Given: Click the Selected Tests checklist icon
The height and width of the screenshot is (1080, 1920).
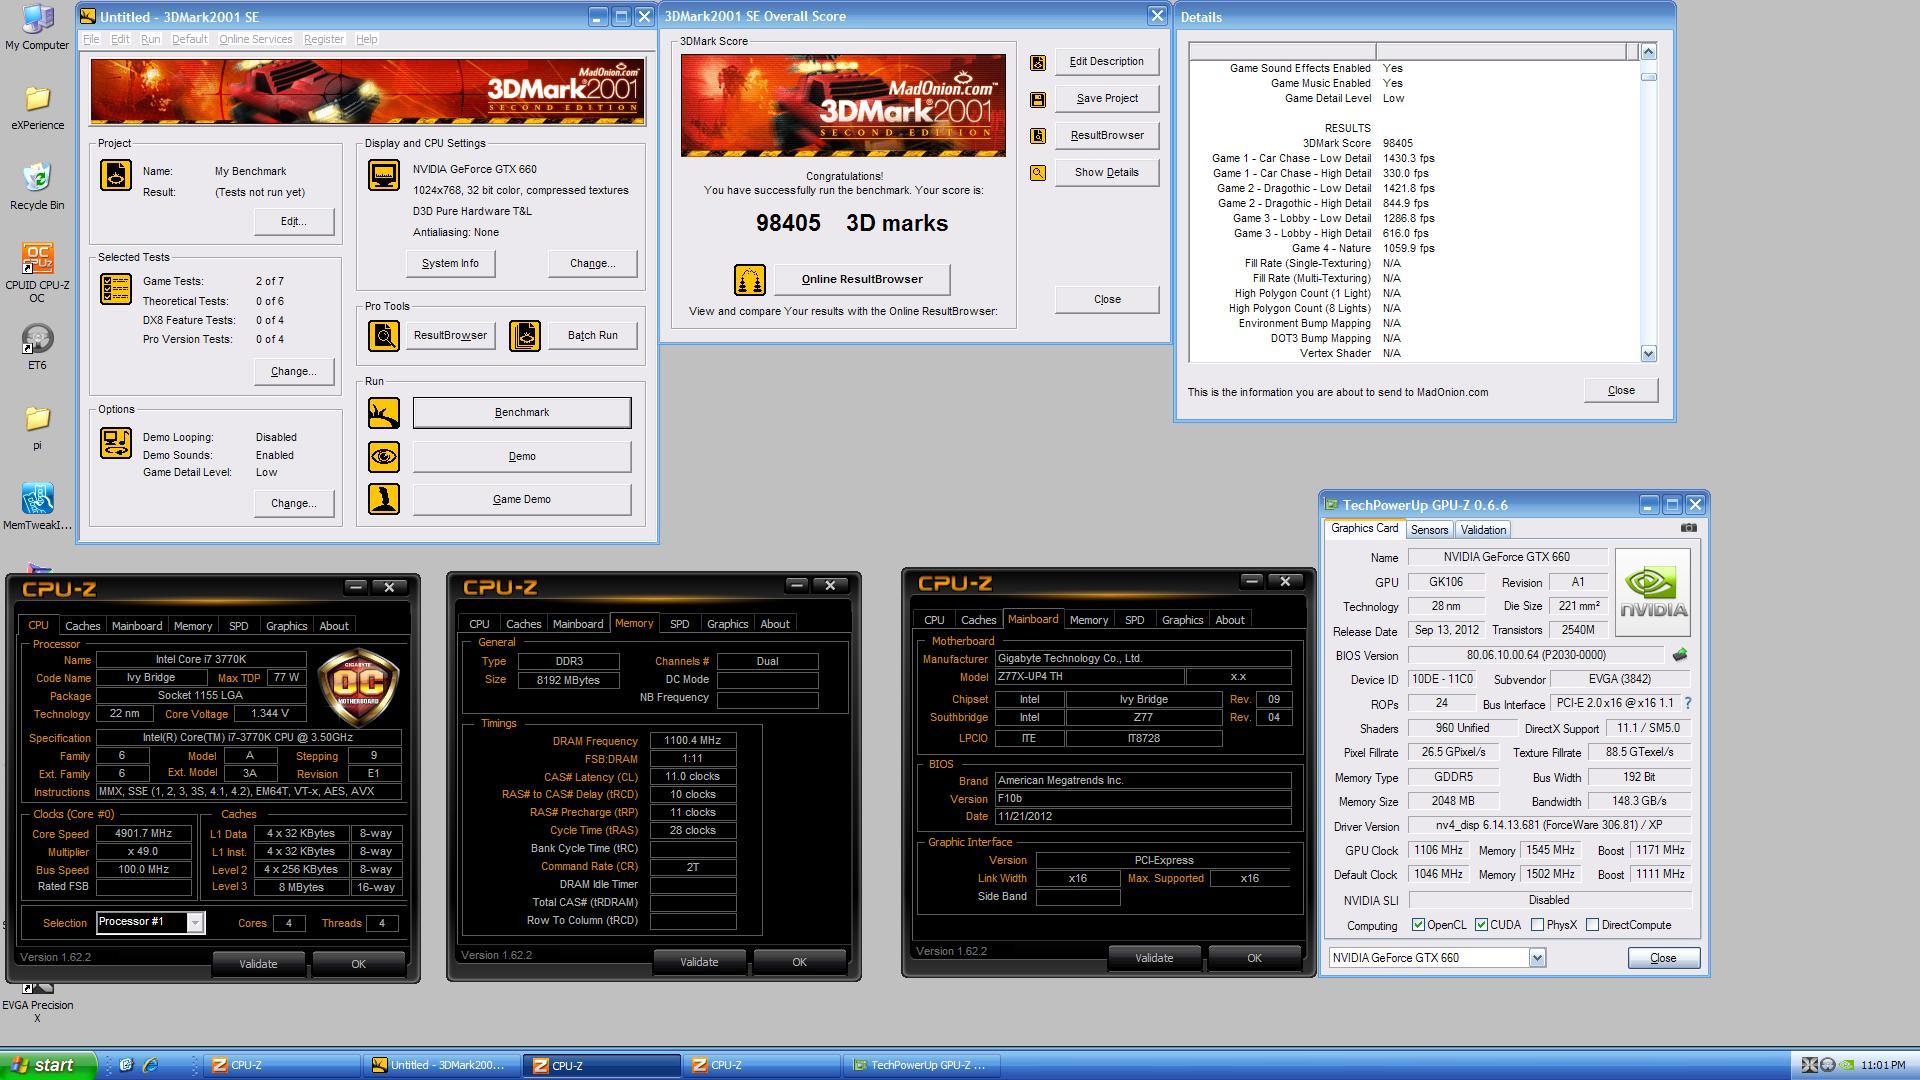Looking at the screenshot, I should pos(116,289).
